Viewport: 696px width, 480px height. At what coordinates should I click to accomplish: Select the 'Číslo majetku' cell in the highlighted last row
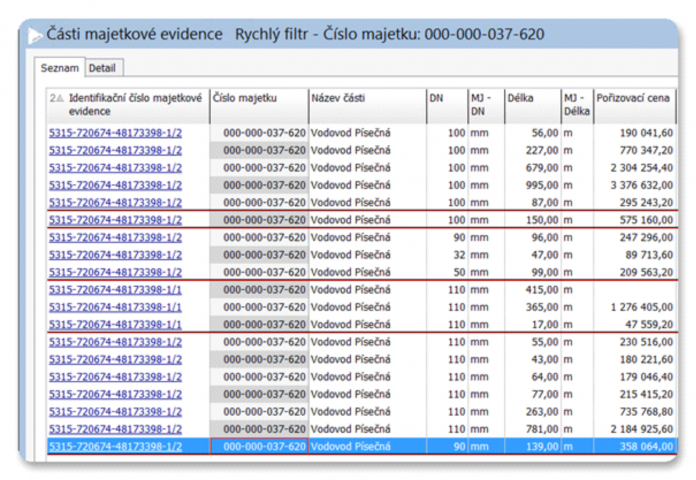[259, 446]
